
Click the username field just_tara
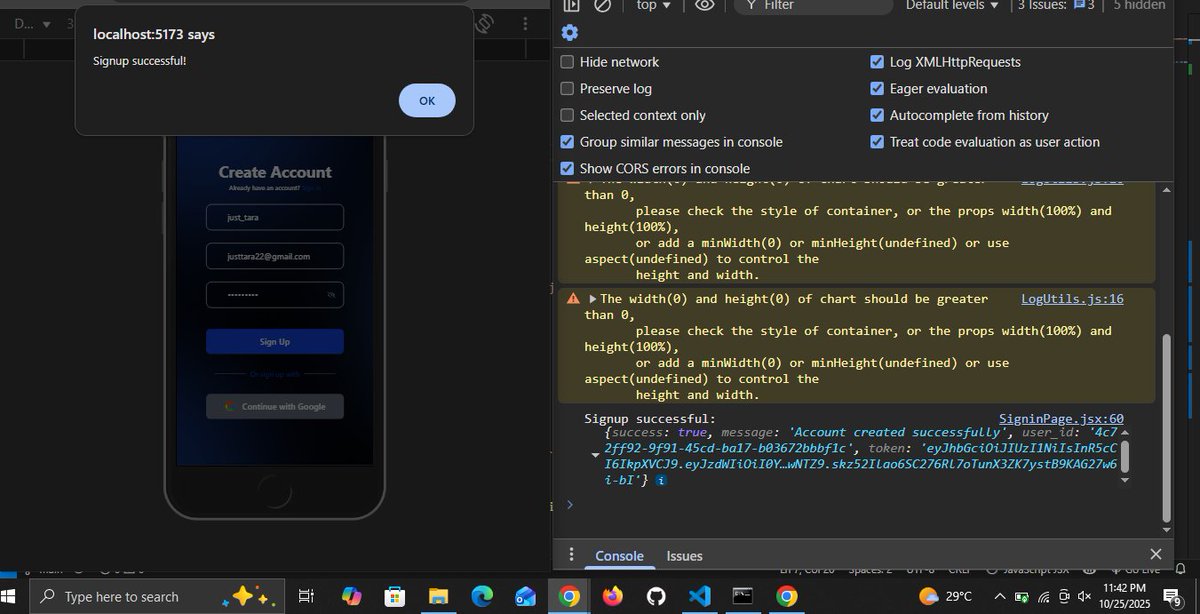point(274,217)
